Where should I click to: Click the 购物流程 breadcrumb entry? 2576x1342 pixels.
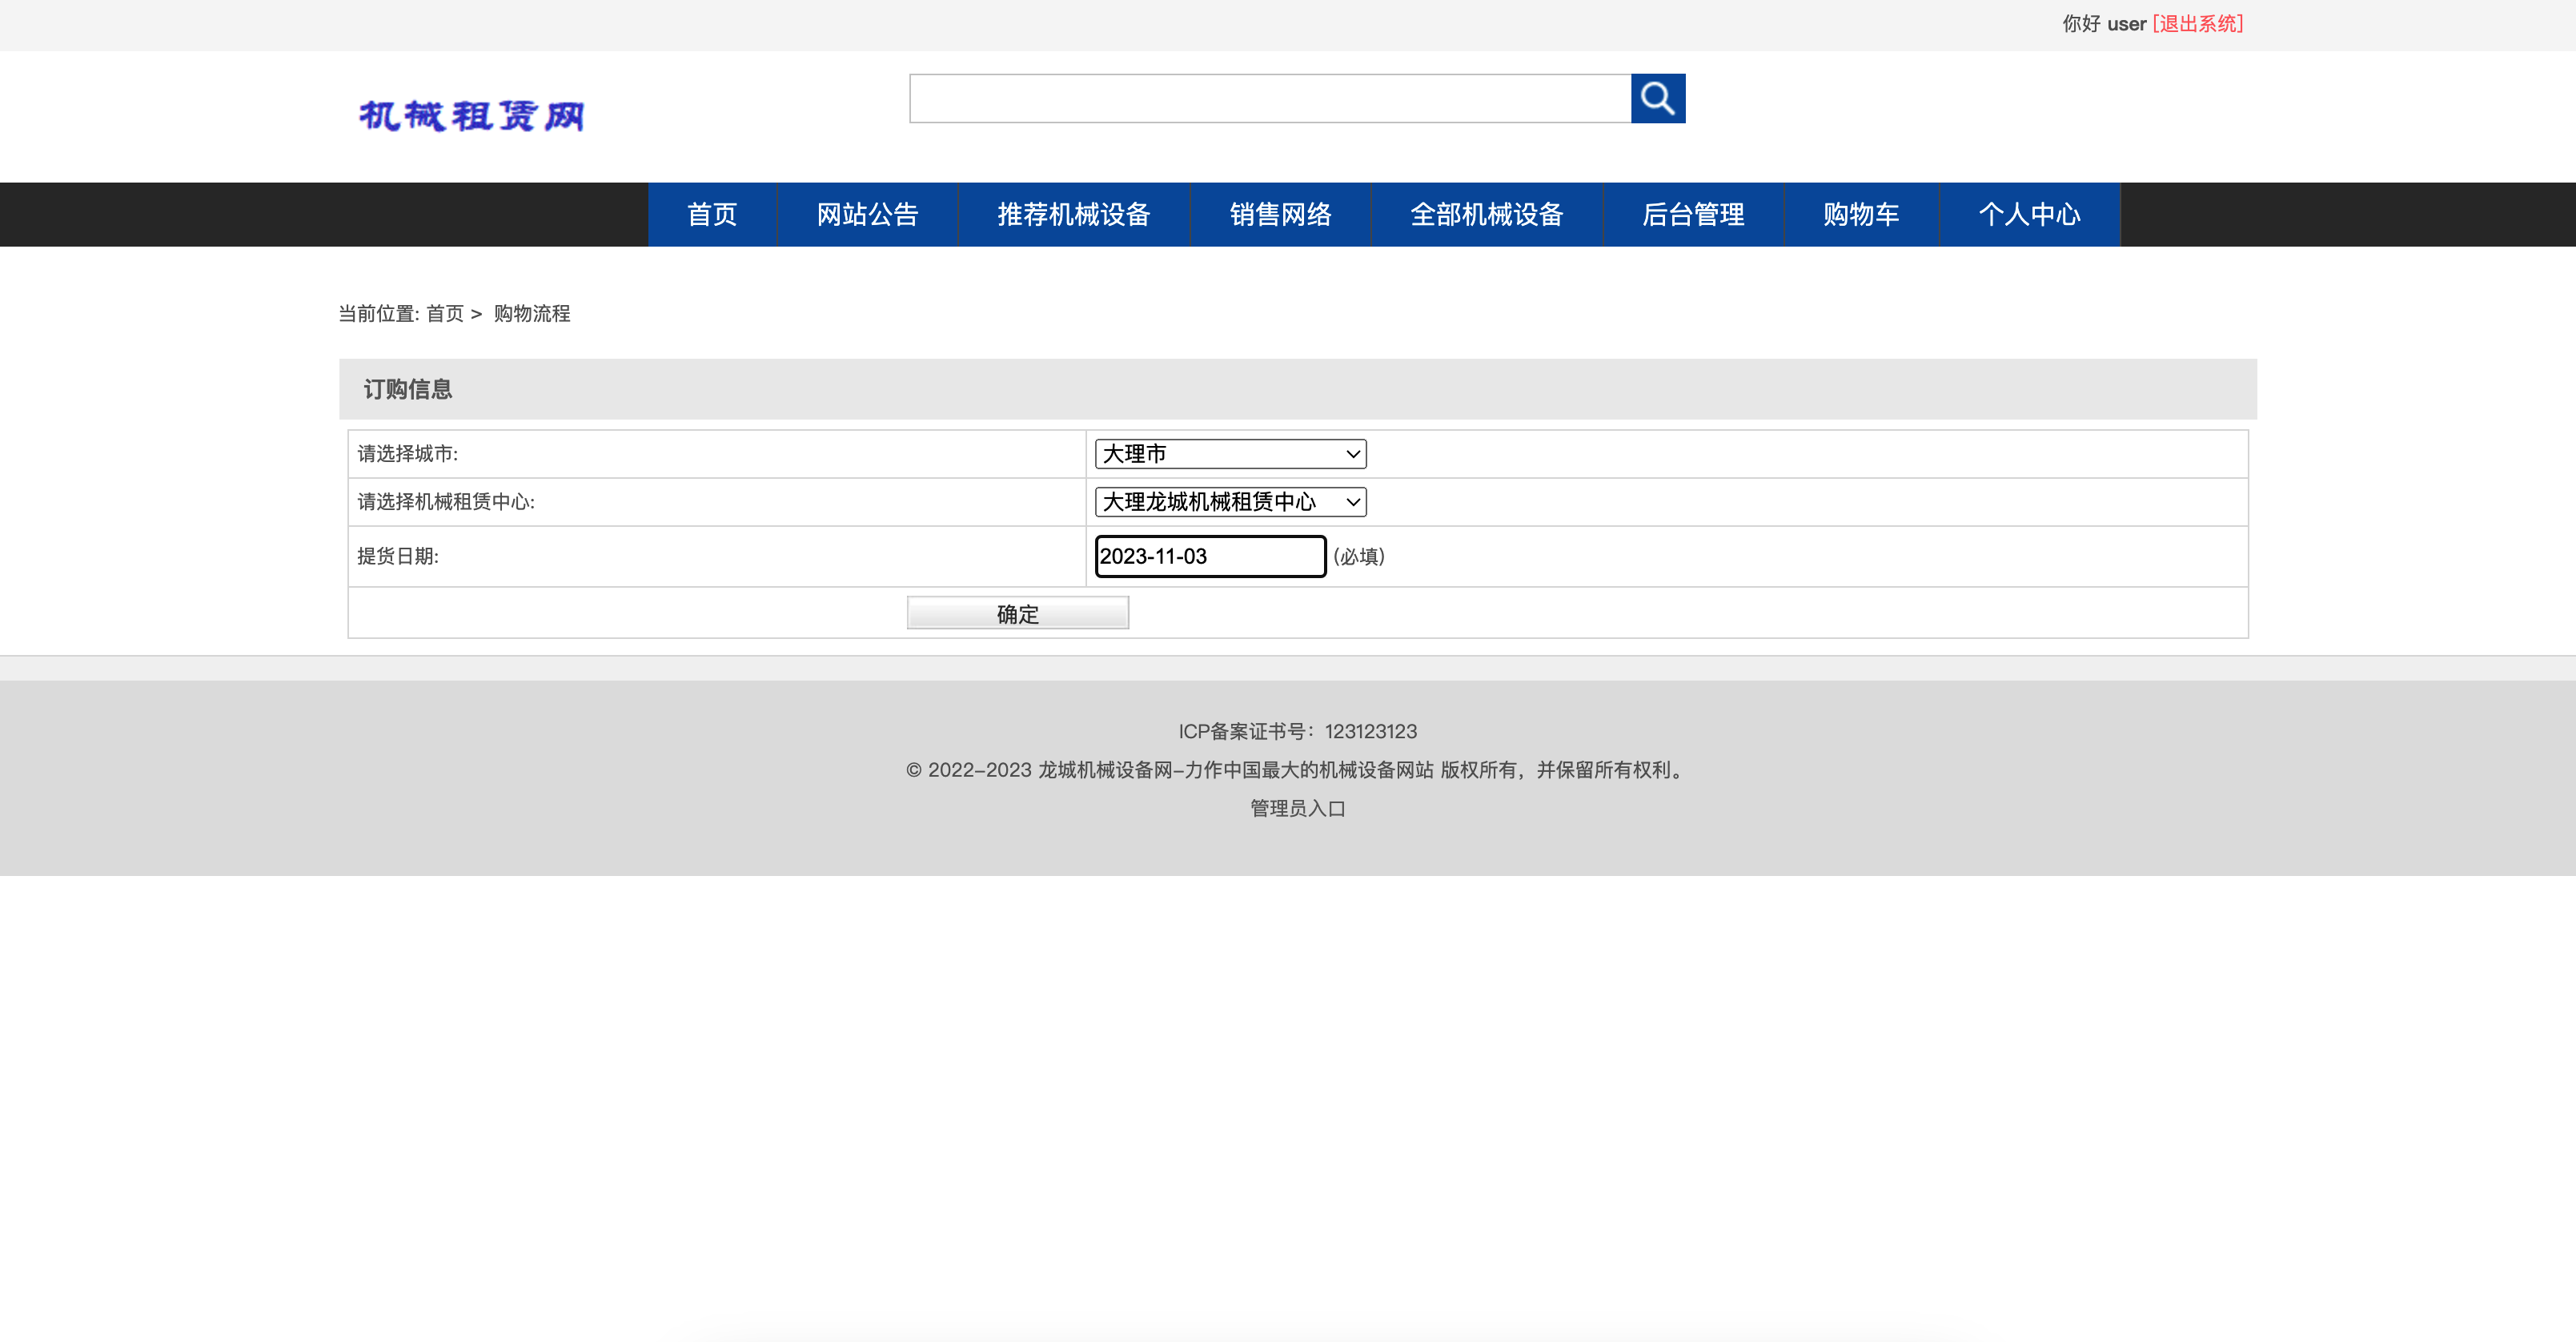[530, 313]
